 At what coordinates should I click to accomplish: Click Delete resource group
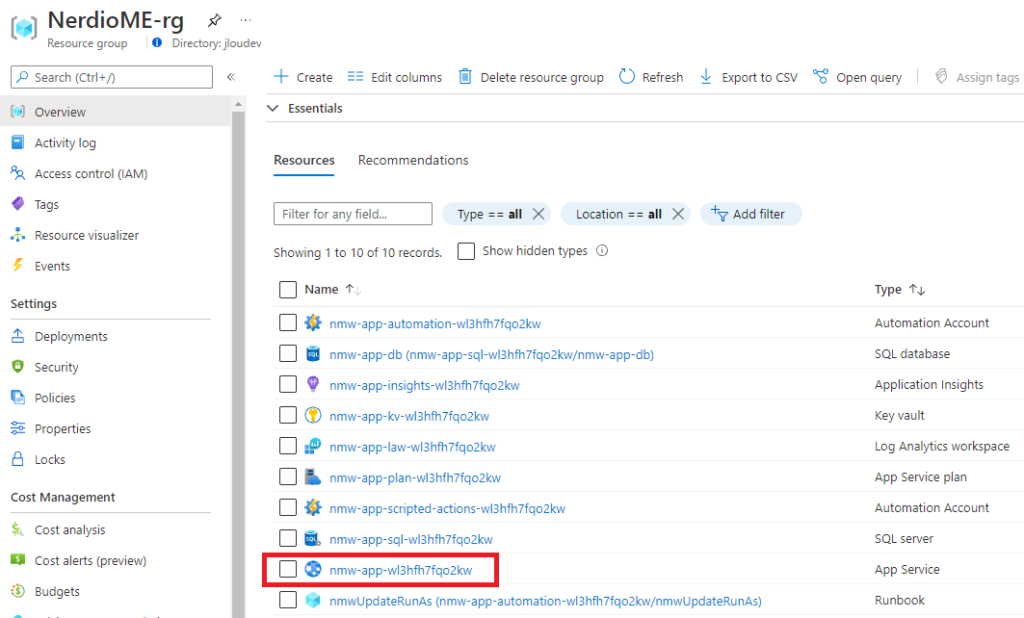[x=531, y=77]
